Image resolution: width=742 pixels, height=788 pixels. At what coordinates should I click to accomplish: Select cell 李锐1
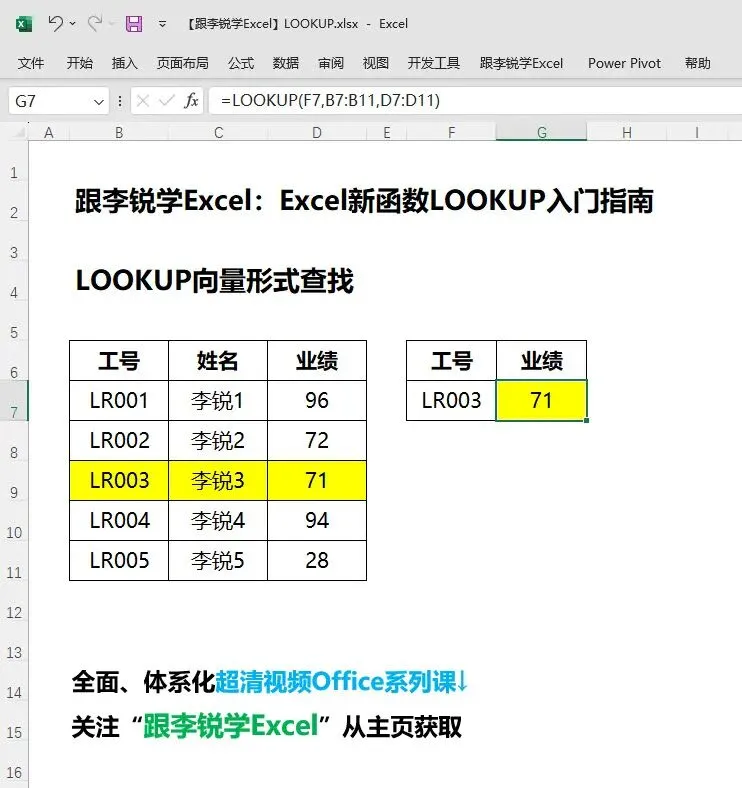pos(218,401)
